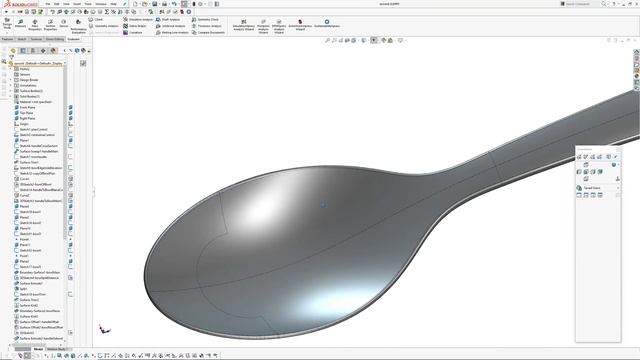Open Mass Properties
The height and width of the screenshot is (360, 640).
tap(35, 24)
